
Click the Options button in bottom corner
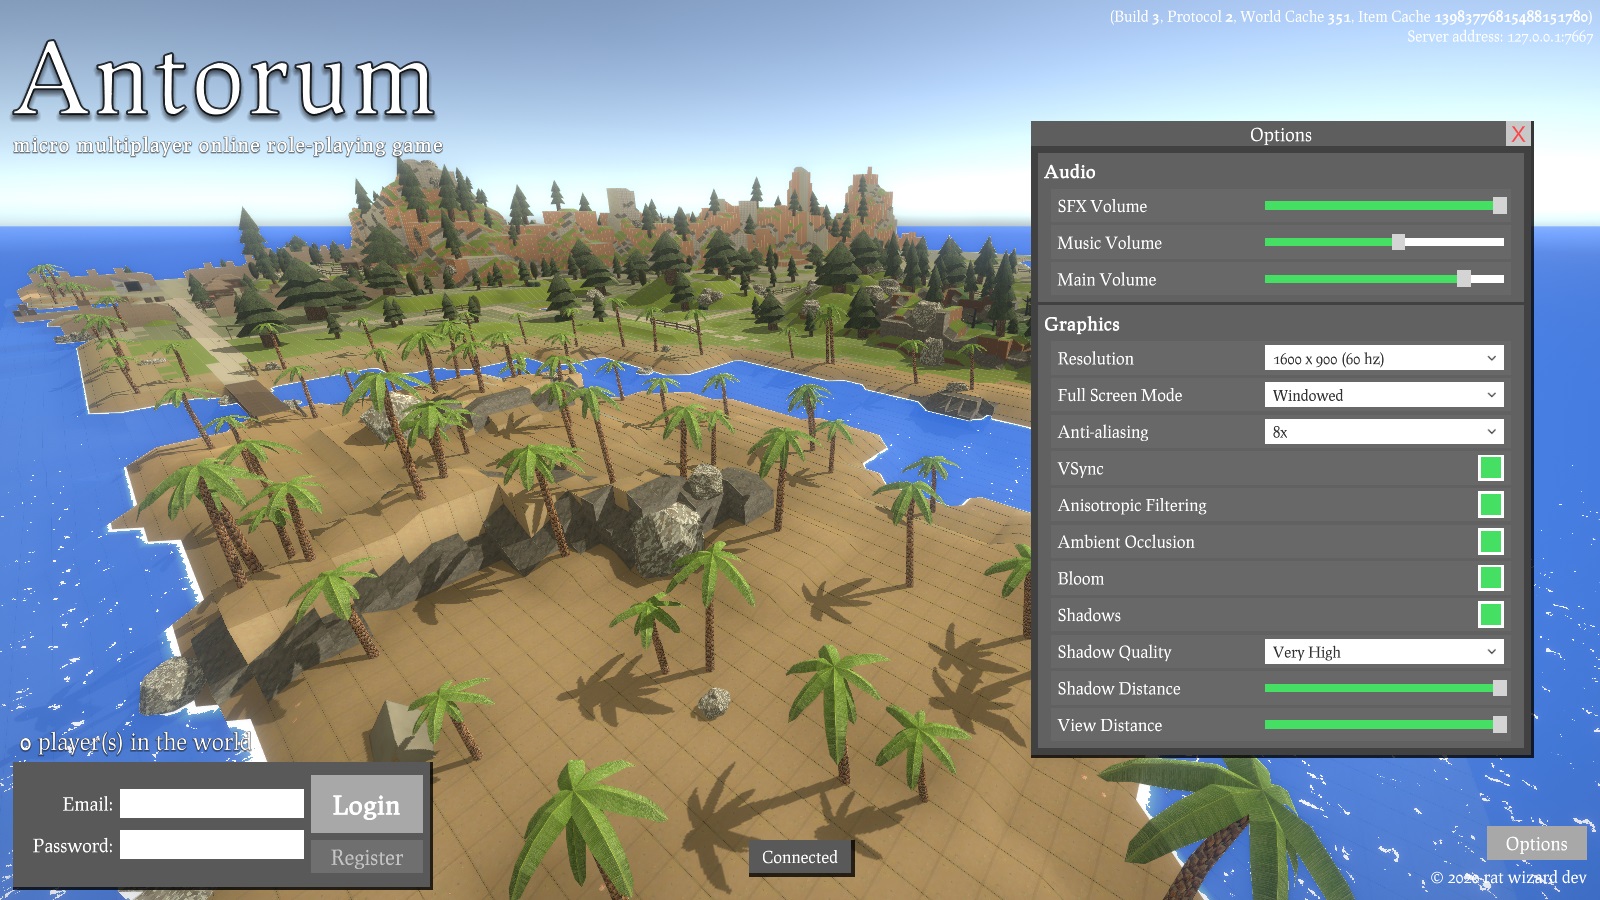[1536, 843]
